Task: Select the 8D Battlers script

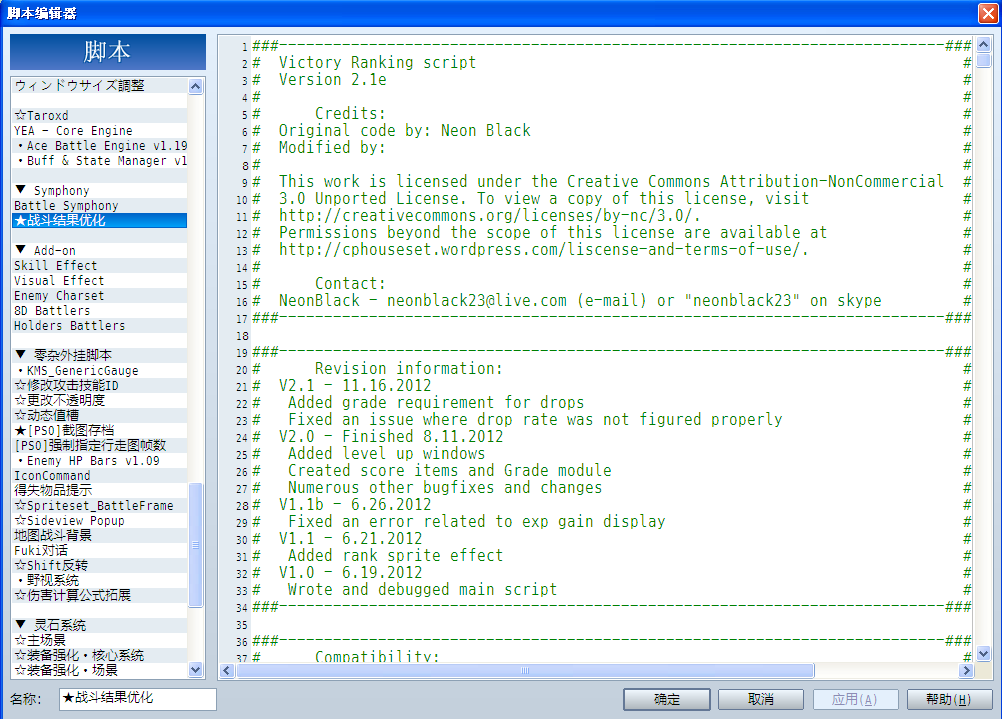Action: coord(100,310)
